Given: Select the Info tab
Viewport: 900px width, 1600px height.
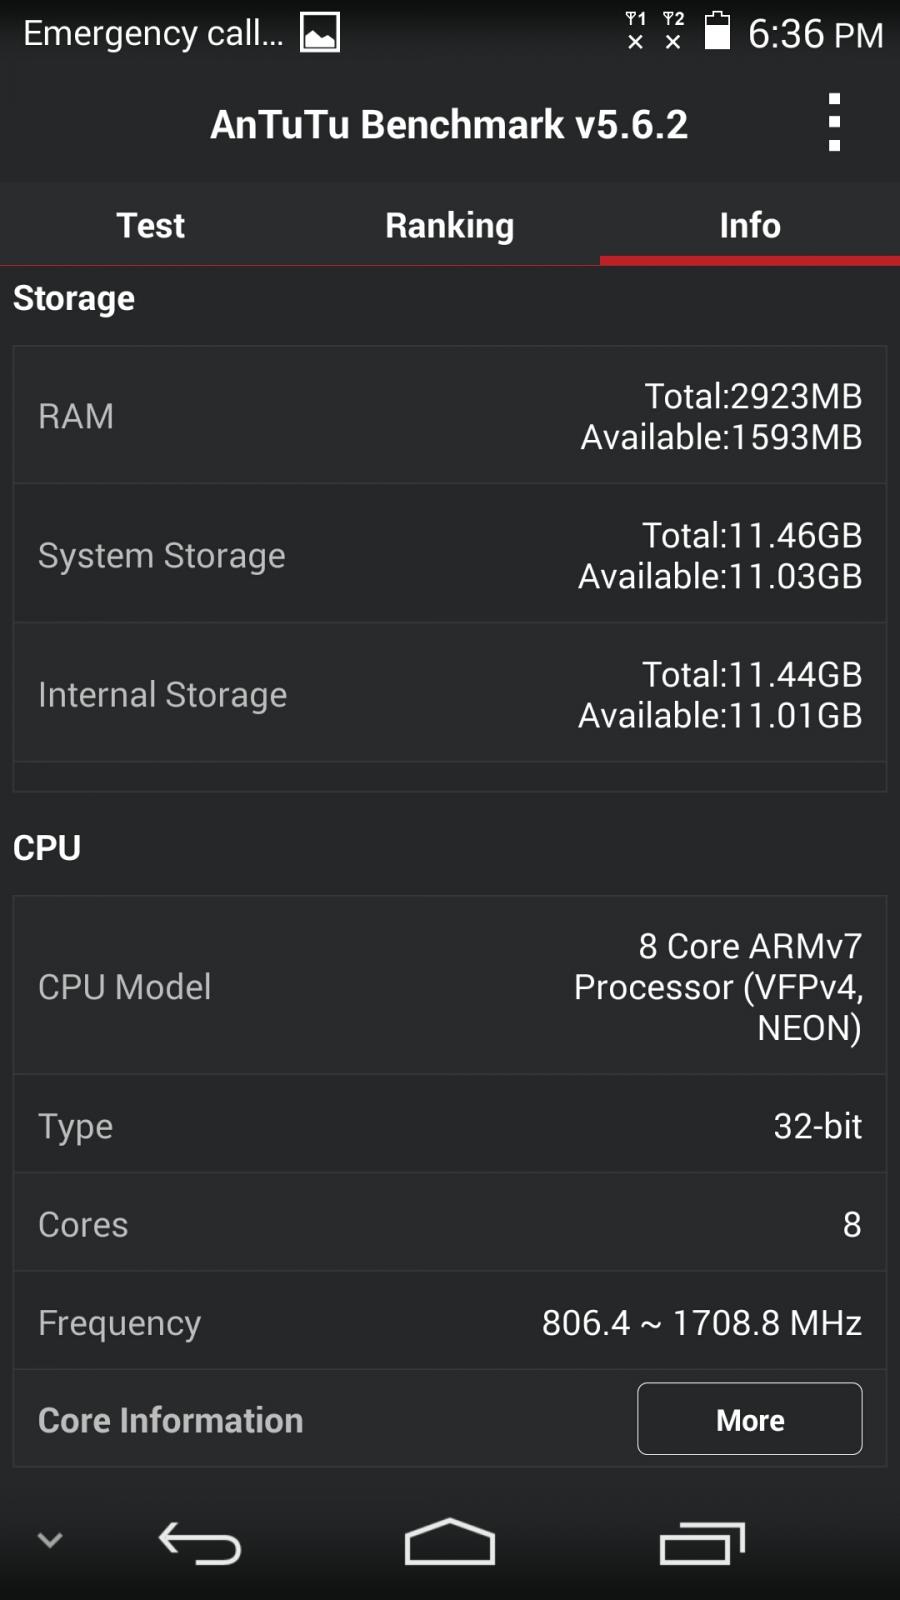Looking at the screenshot, I should (x=750, y=225).
